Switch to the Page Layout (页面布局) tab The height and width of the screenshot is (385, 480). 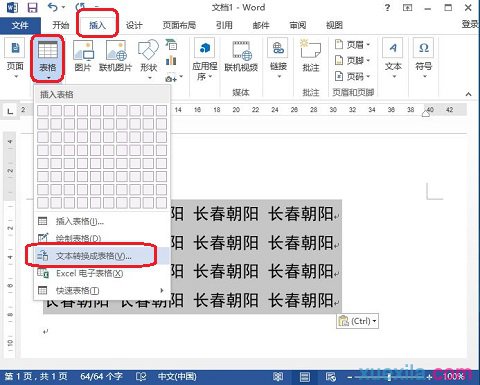coord(179,25)
